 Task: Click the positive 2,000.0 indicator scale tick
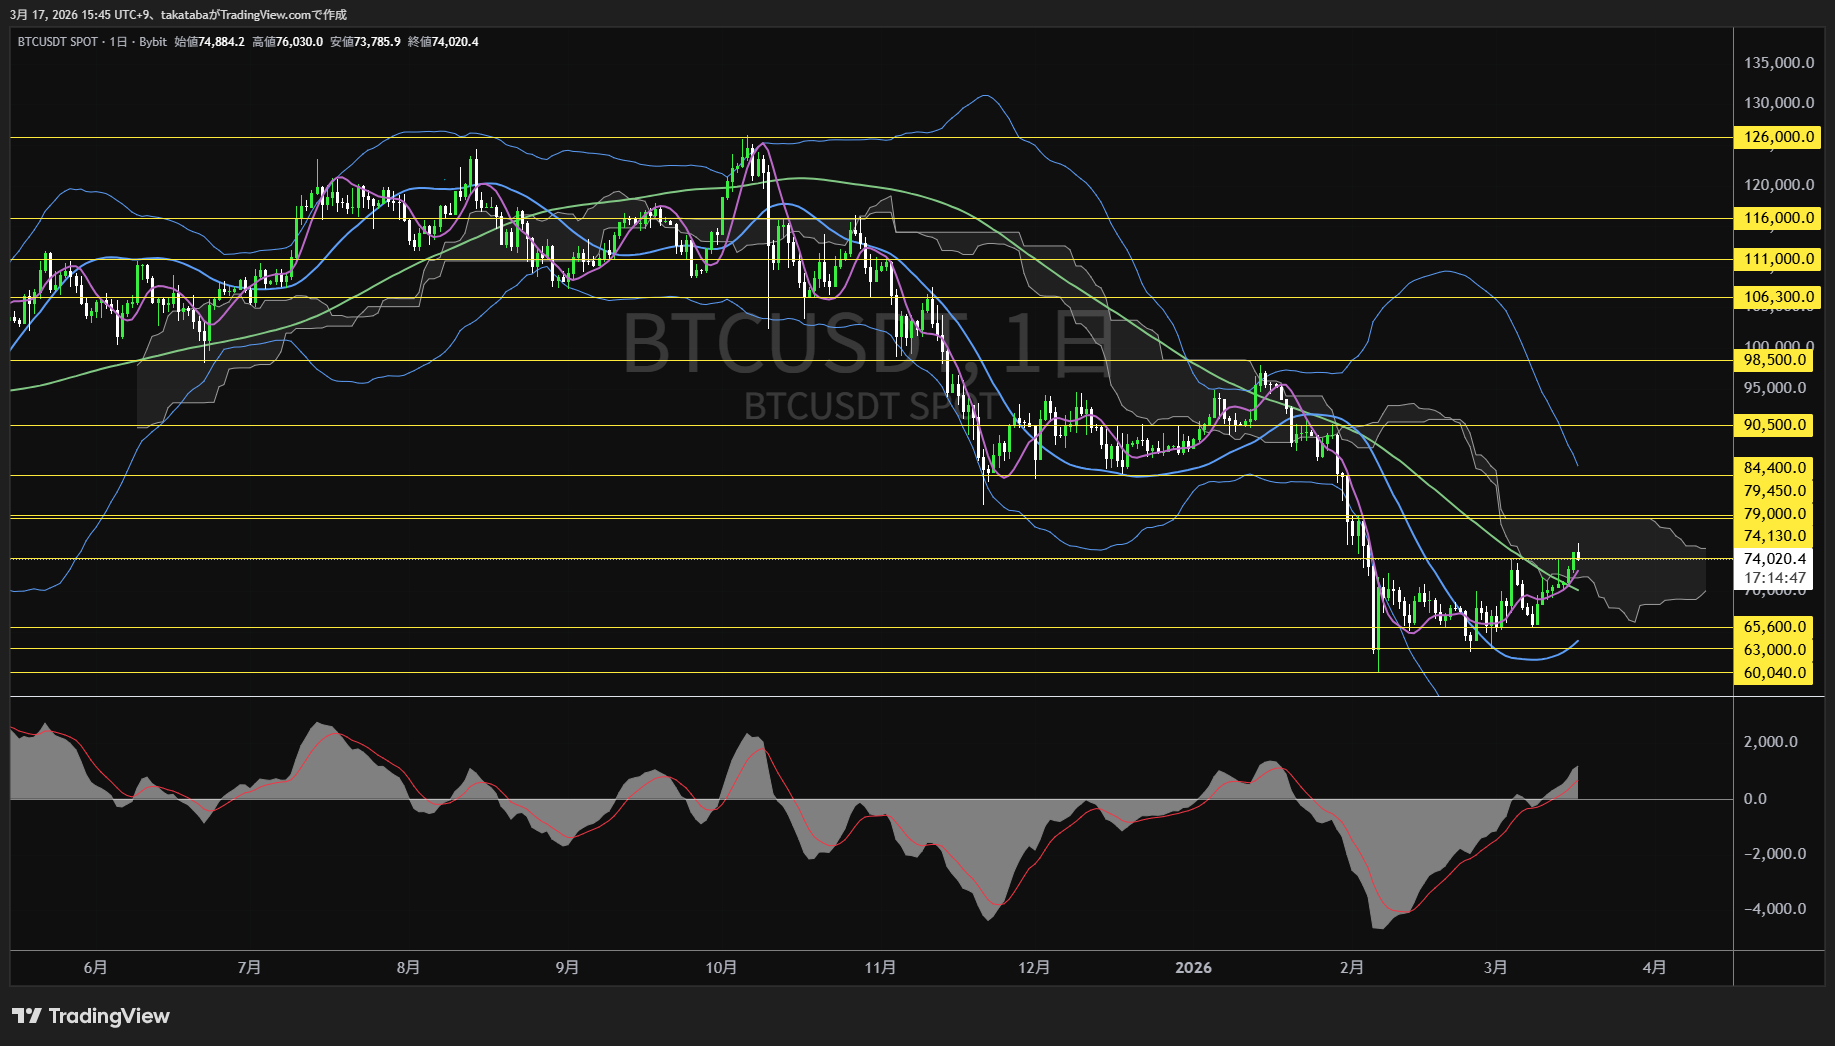(1770, 742)
